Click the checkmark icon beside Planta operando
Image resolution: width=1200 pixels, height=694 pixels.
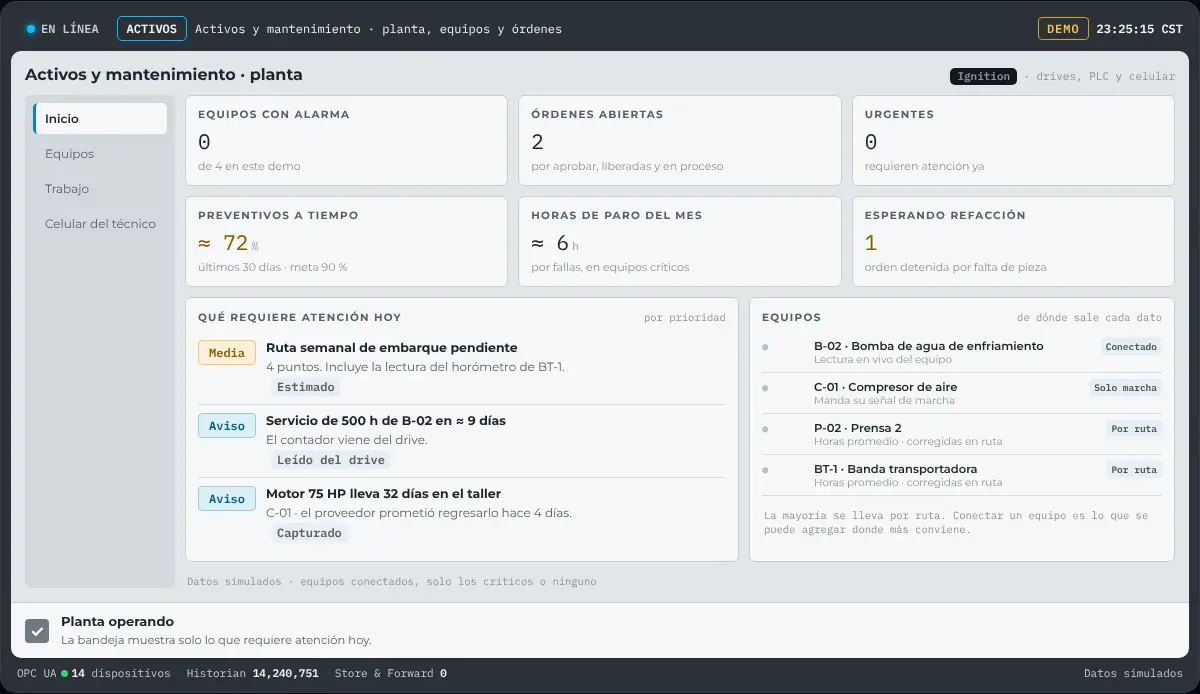click(37, 631)
